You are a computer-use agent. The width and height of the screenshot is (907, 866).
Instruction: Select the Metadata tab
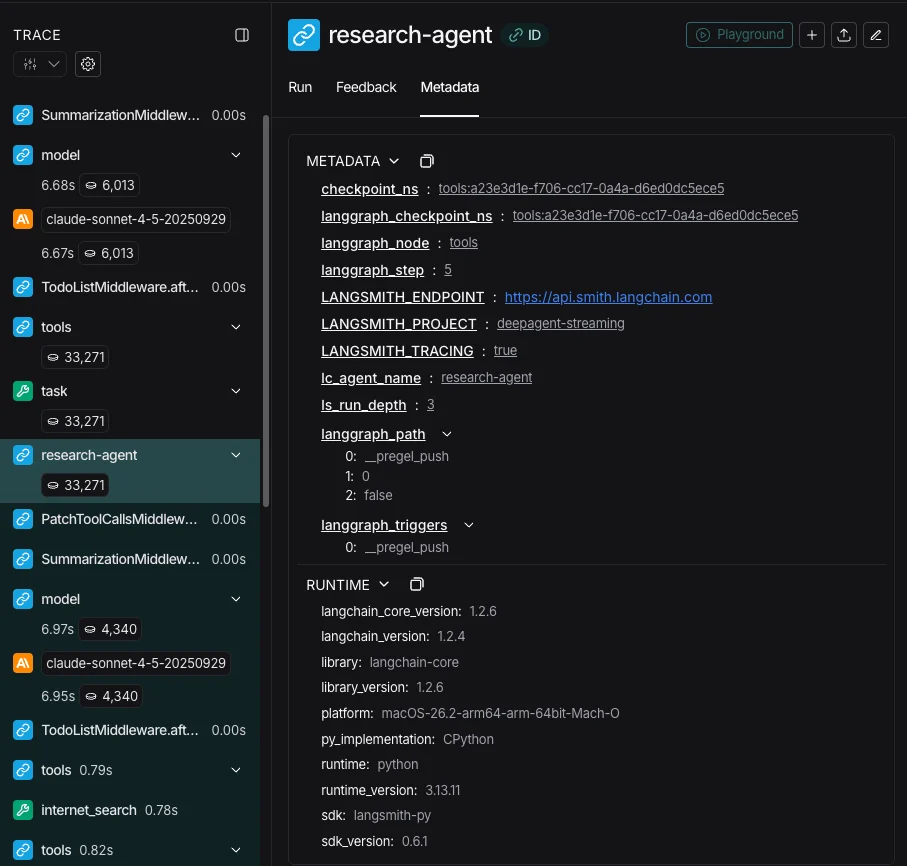[449, 87]
